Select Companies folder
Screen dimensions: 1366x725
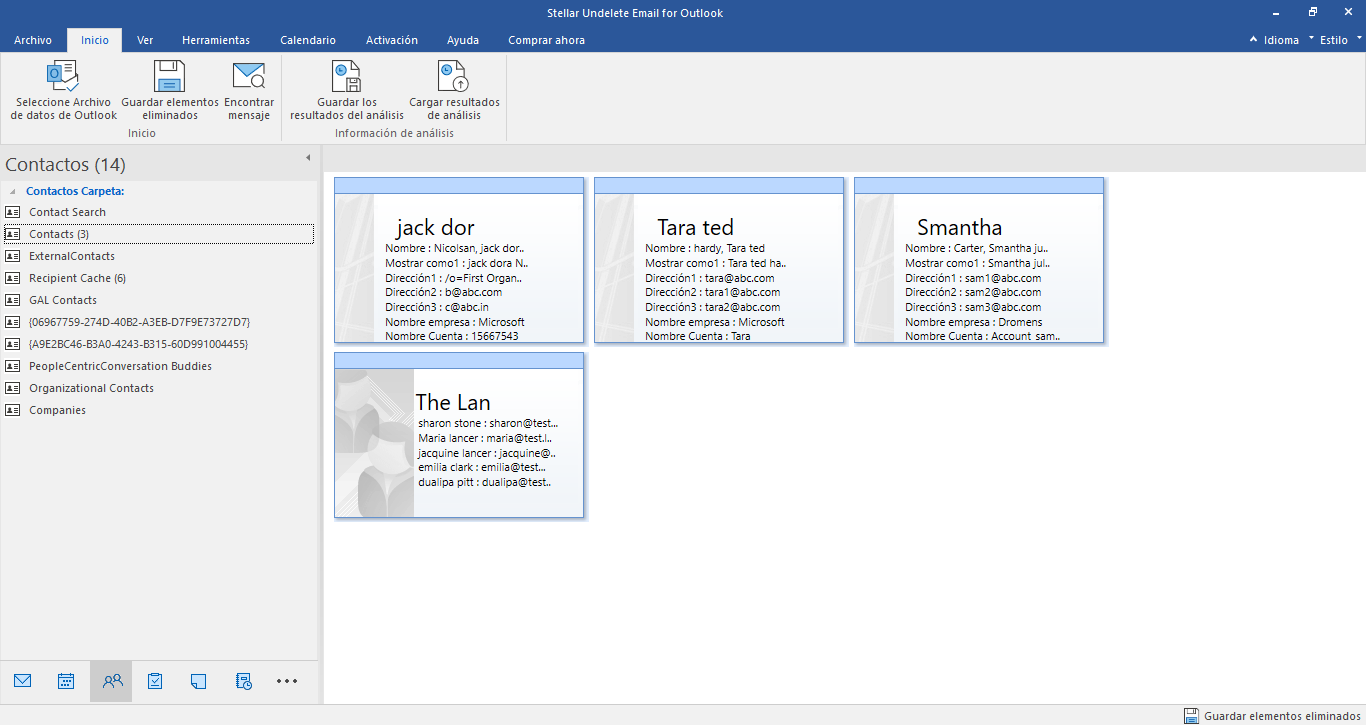point(158,410)
